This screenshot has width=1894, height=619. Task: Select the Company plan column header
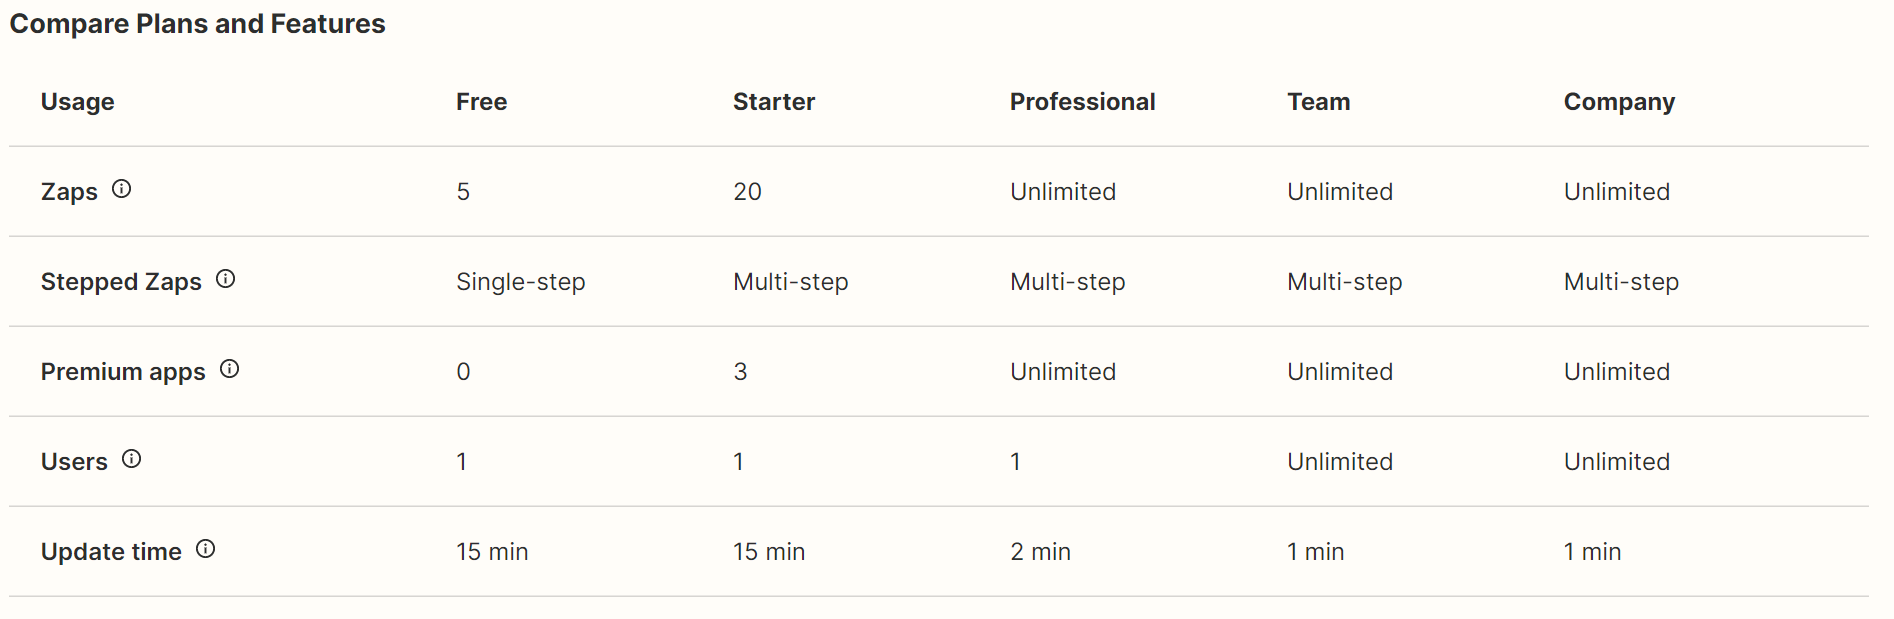click(1619, 103)
